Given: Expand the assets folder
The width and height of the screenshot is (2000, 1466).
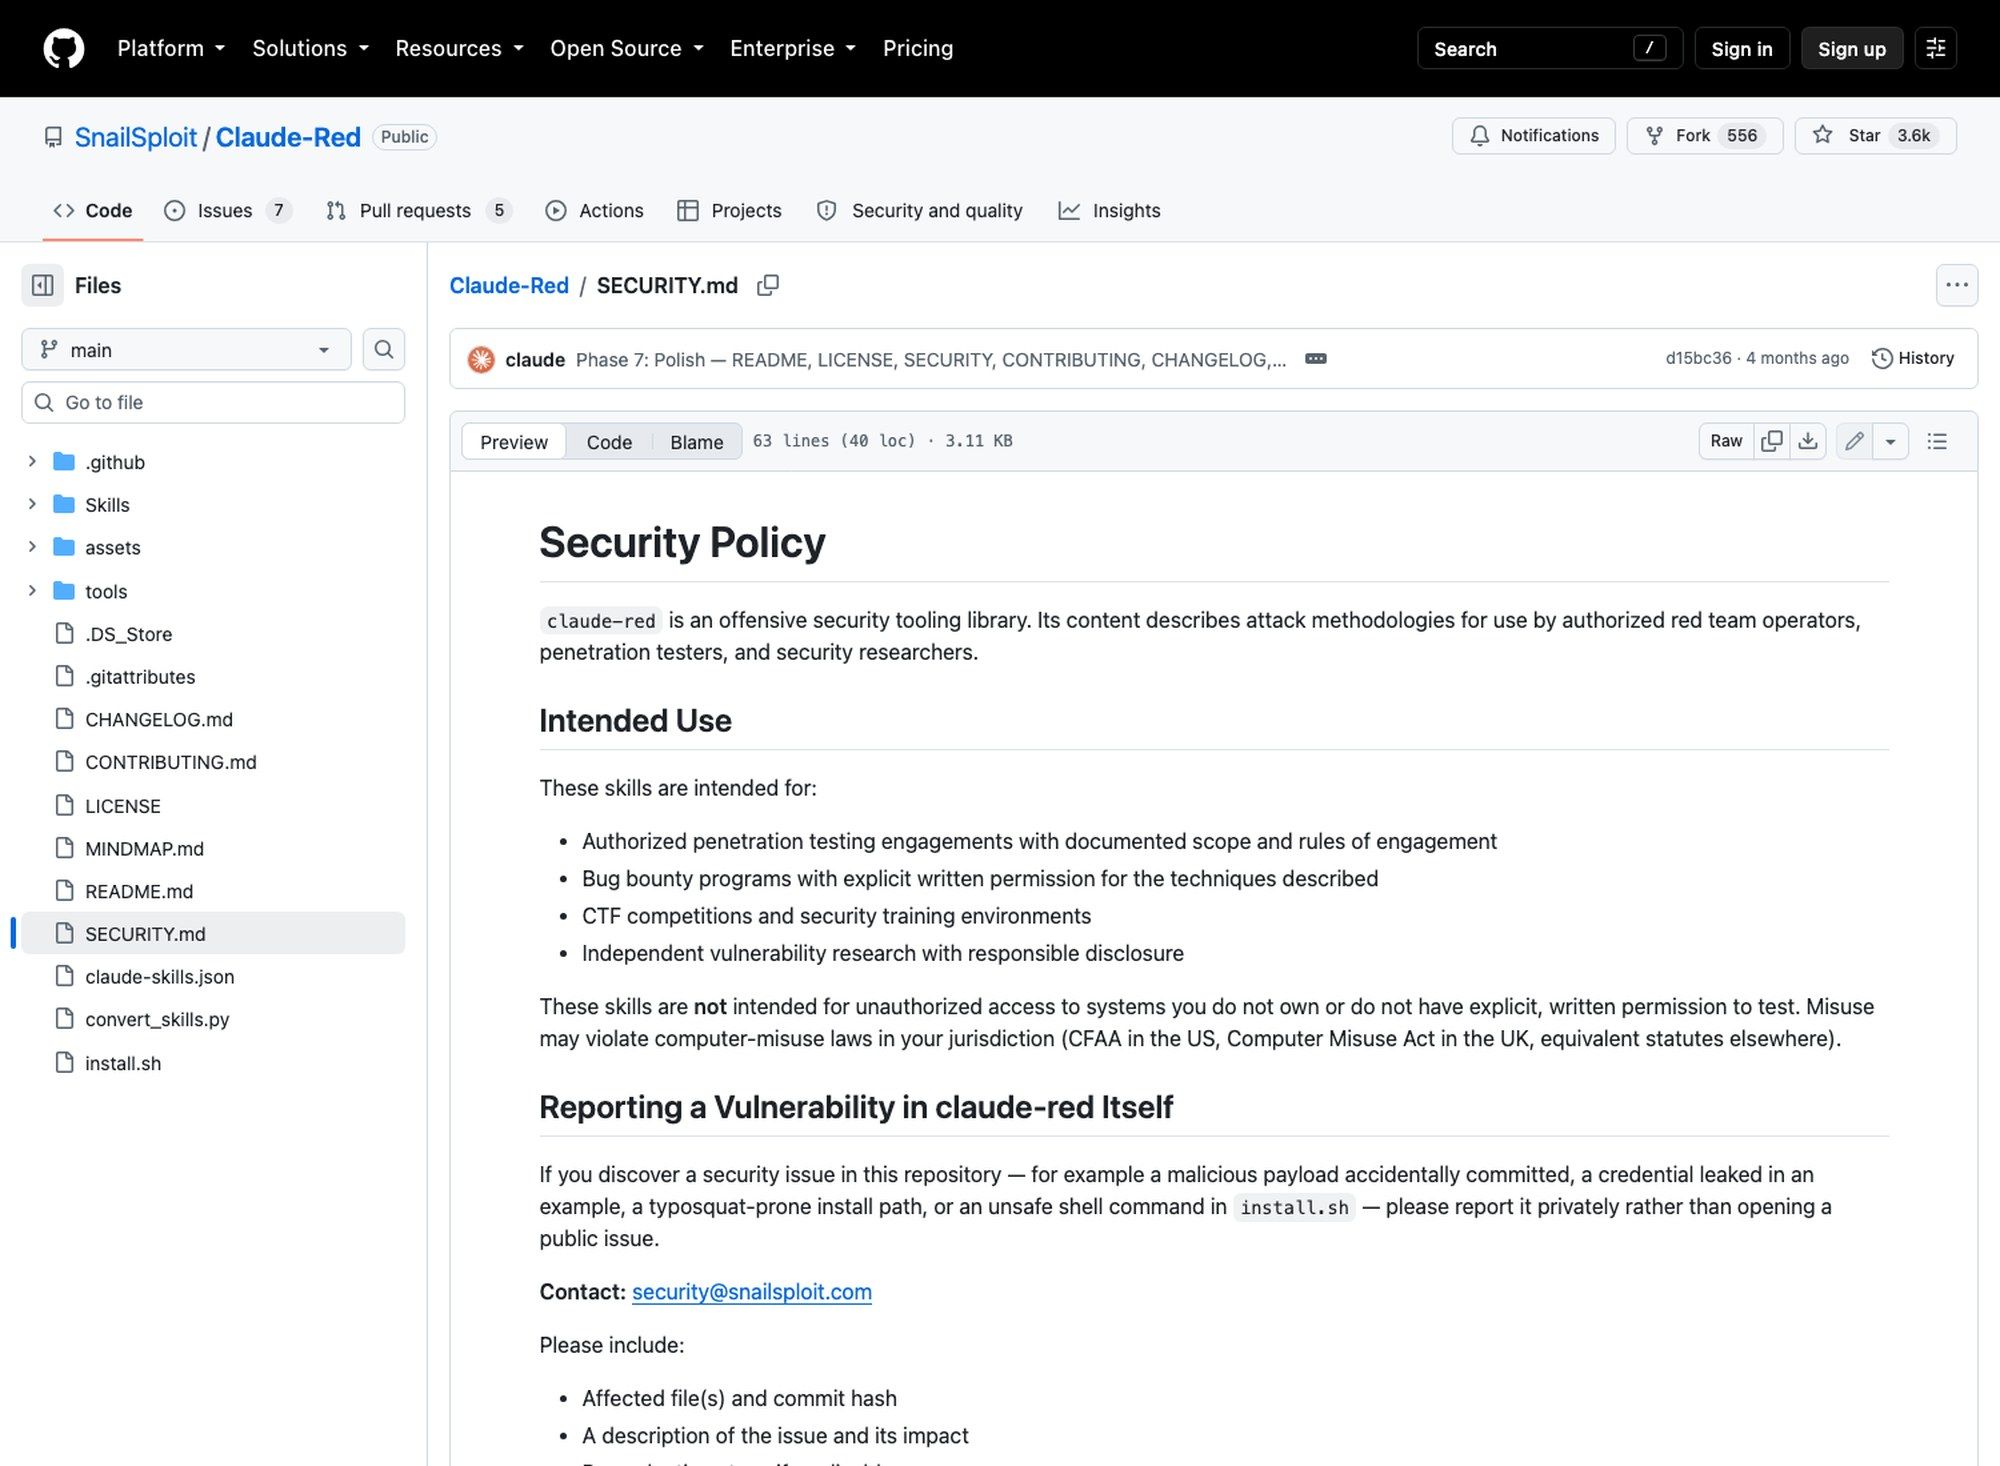Looking at the screenshot, I should [32, 547].
